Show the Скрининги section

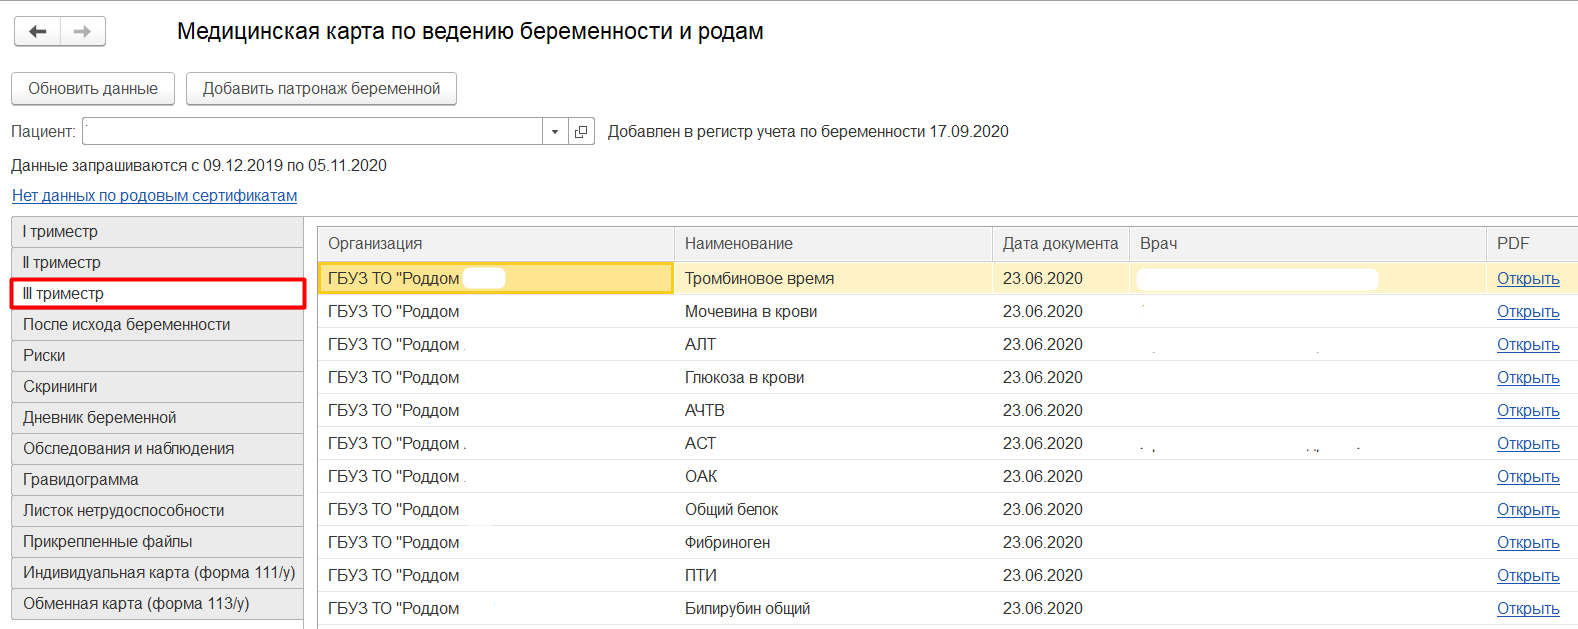(157, 387)
